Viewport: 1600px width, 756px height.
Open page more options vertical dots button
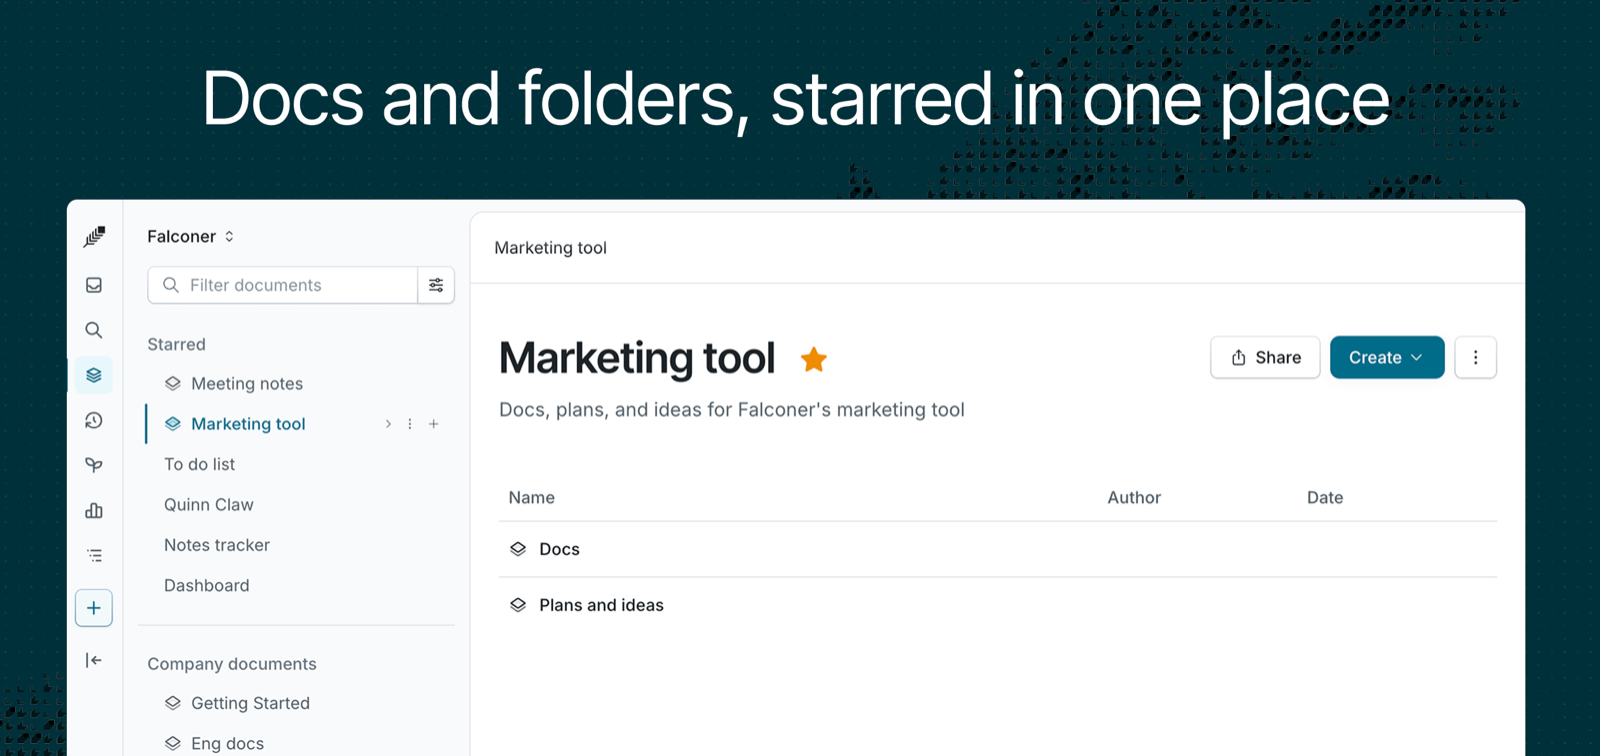pyautogui.click(x=1476, y=357)
